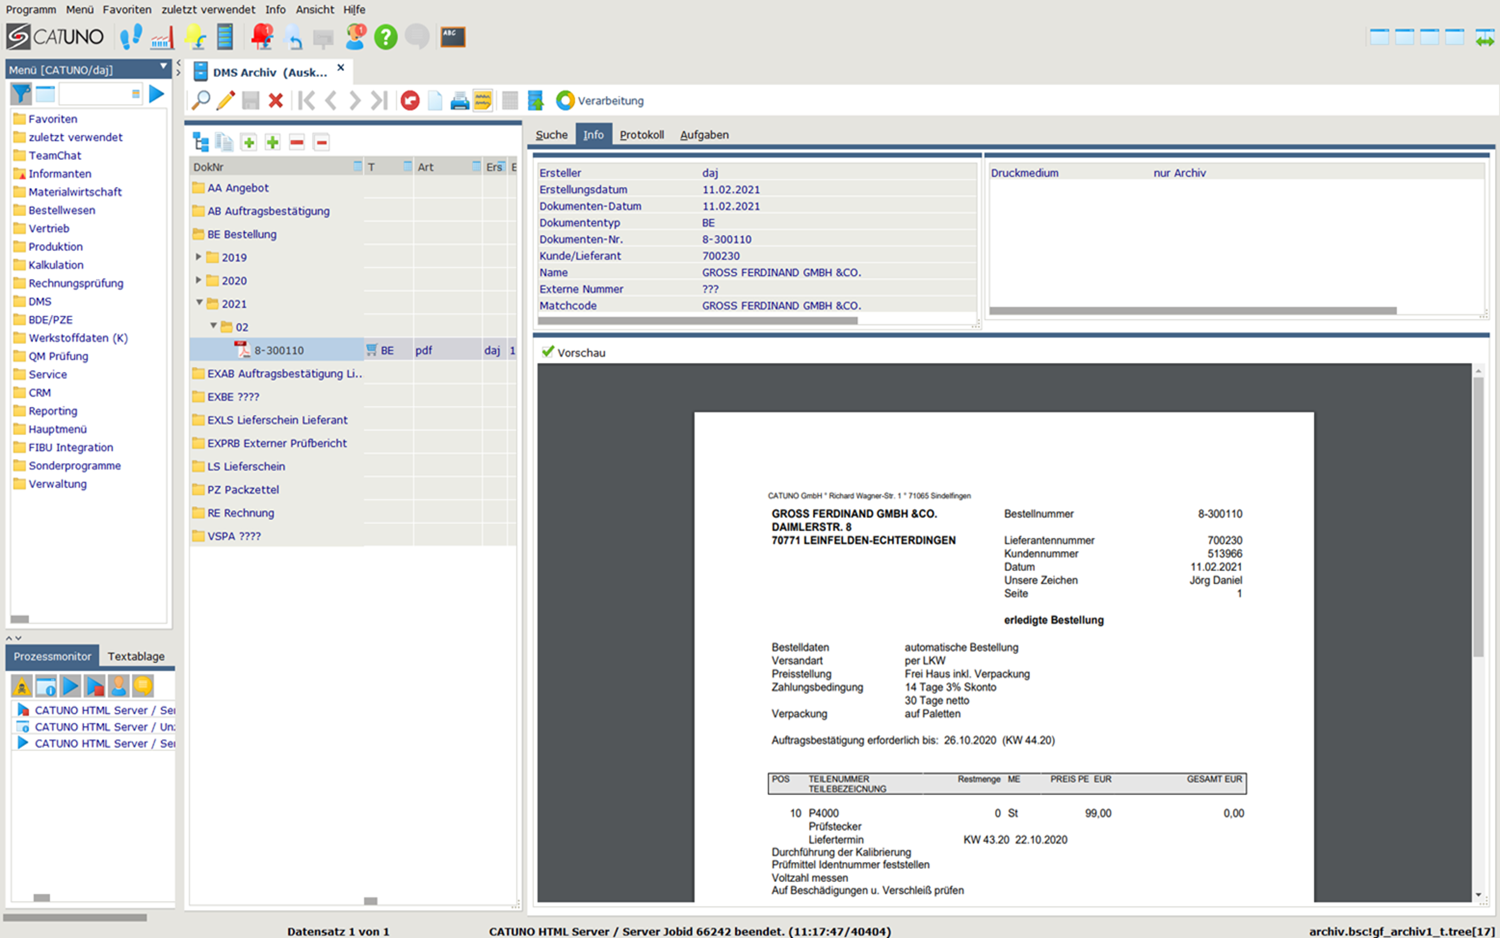This screenshot has height=938, width=1500.
Task: Select the 8-300110 document row
Action: pyautogui.click(x=279, y=350)
